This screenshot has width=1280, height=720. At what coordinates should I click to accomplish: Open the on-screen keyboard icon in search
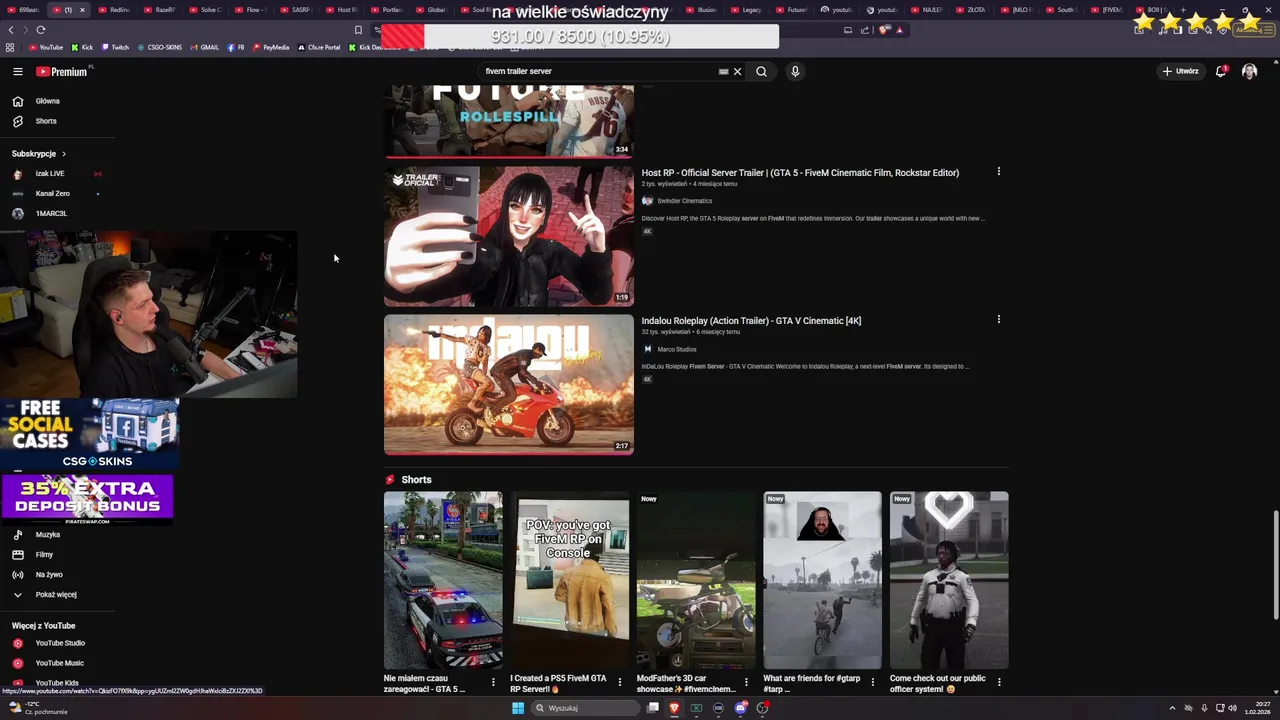(723, 71)
